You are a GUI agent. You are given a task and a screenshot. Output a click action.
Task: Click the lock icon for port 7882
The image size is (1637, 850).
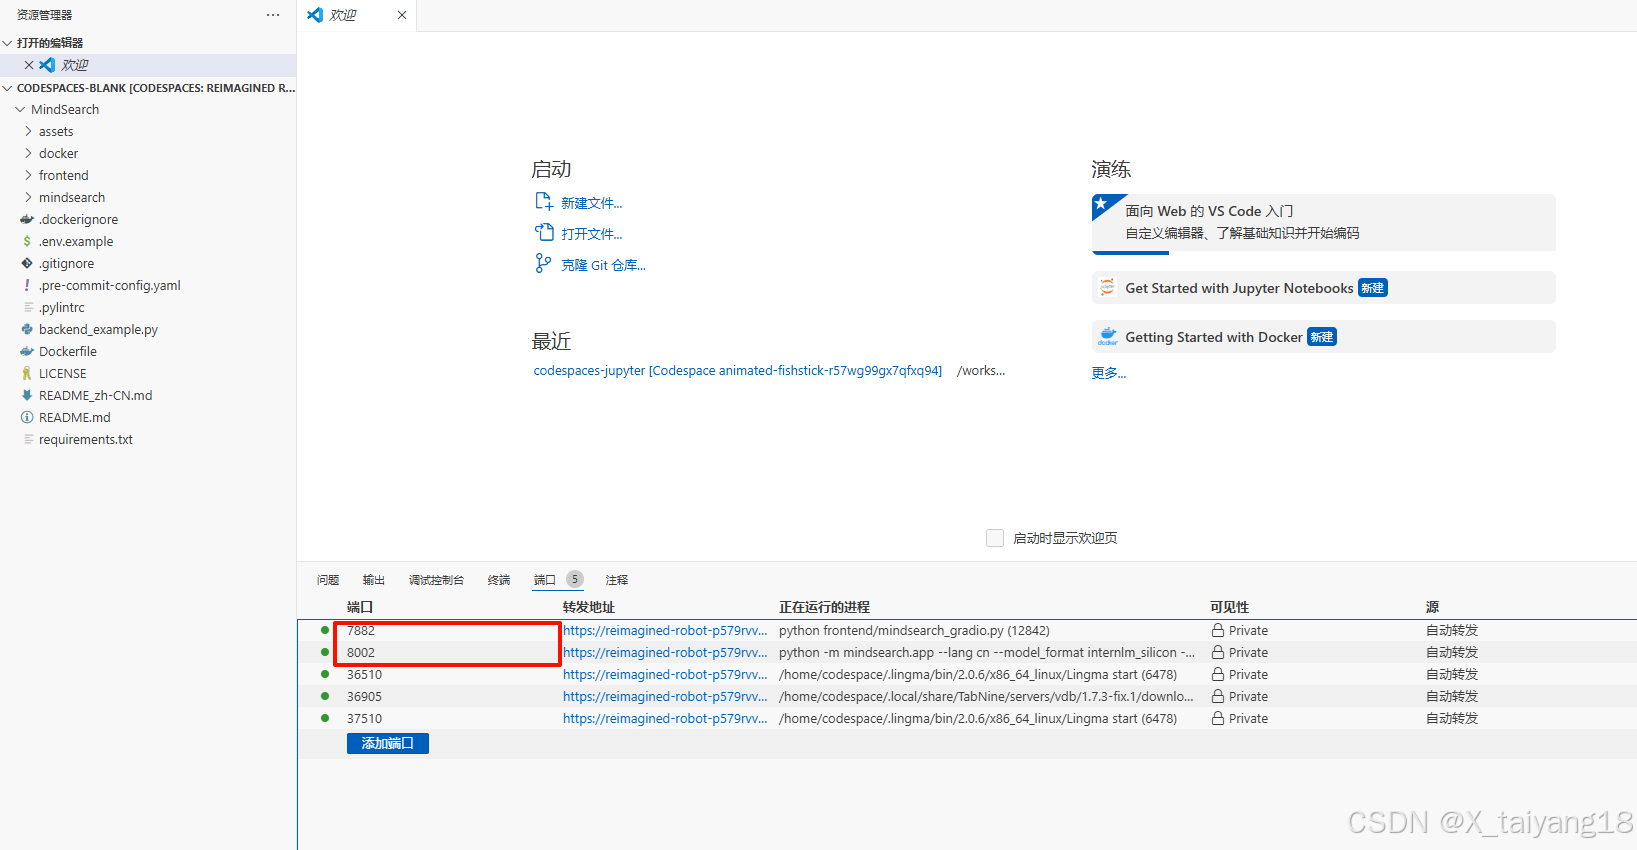pos(1218,631)
